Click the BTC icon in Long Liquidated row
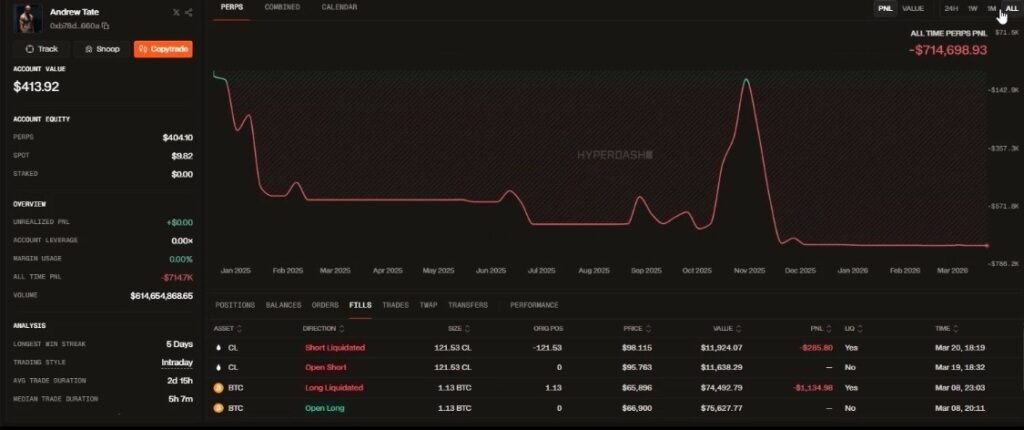This screenshot has height=430, width=1024. [219, 388]
